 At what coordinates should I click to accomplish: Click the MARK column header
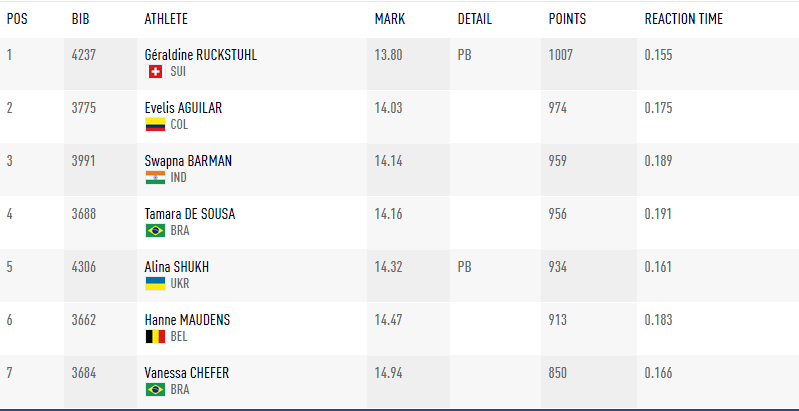pyautogui.click(x=390, y=19)
